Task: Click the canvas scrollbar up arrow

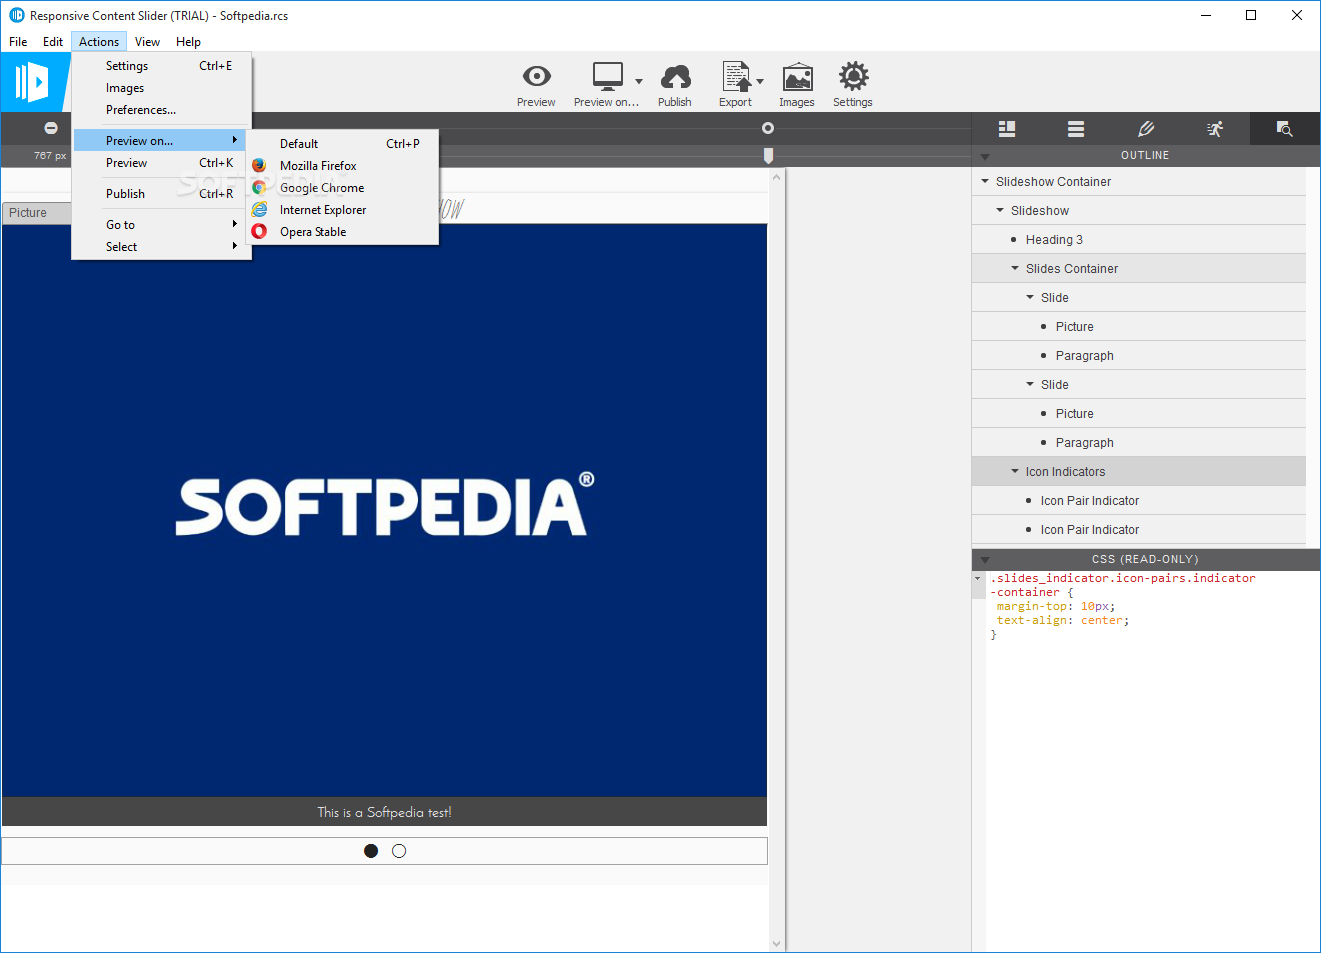Action: click(x=777, y=177)
